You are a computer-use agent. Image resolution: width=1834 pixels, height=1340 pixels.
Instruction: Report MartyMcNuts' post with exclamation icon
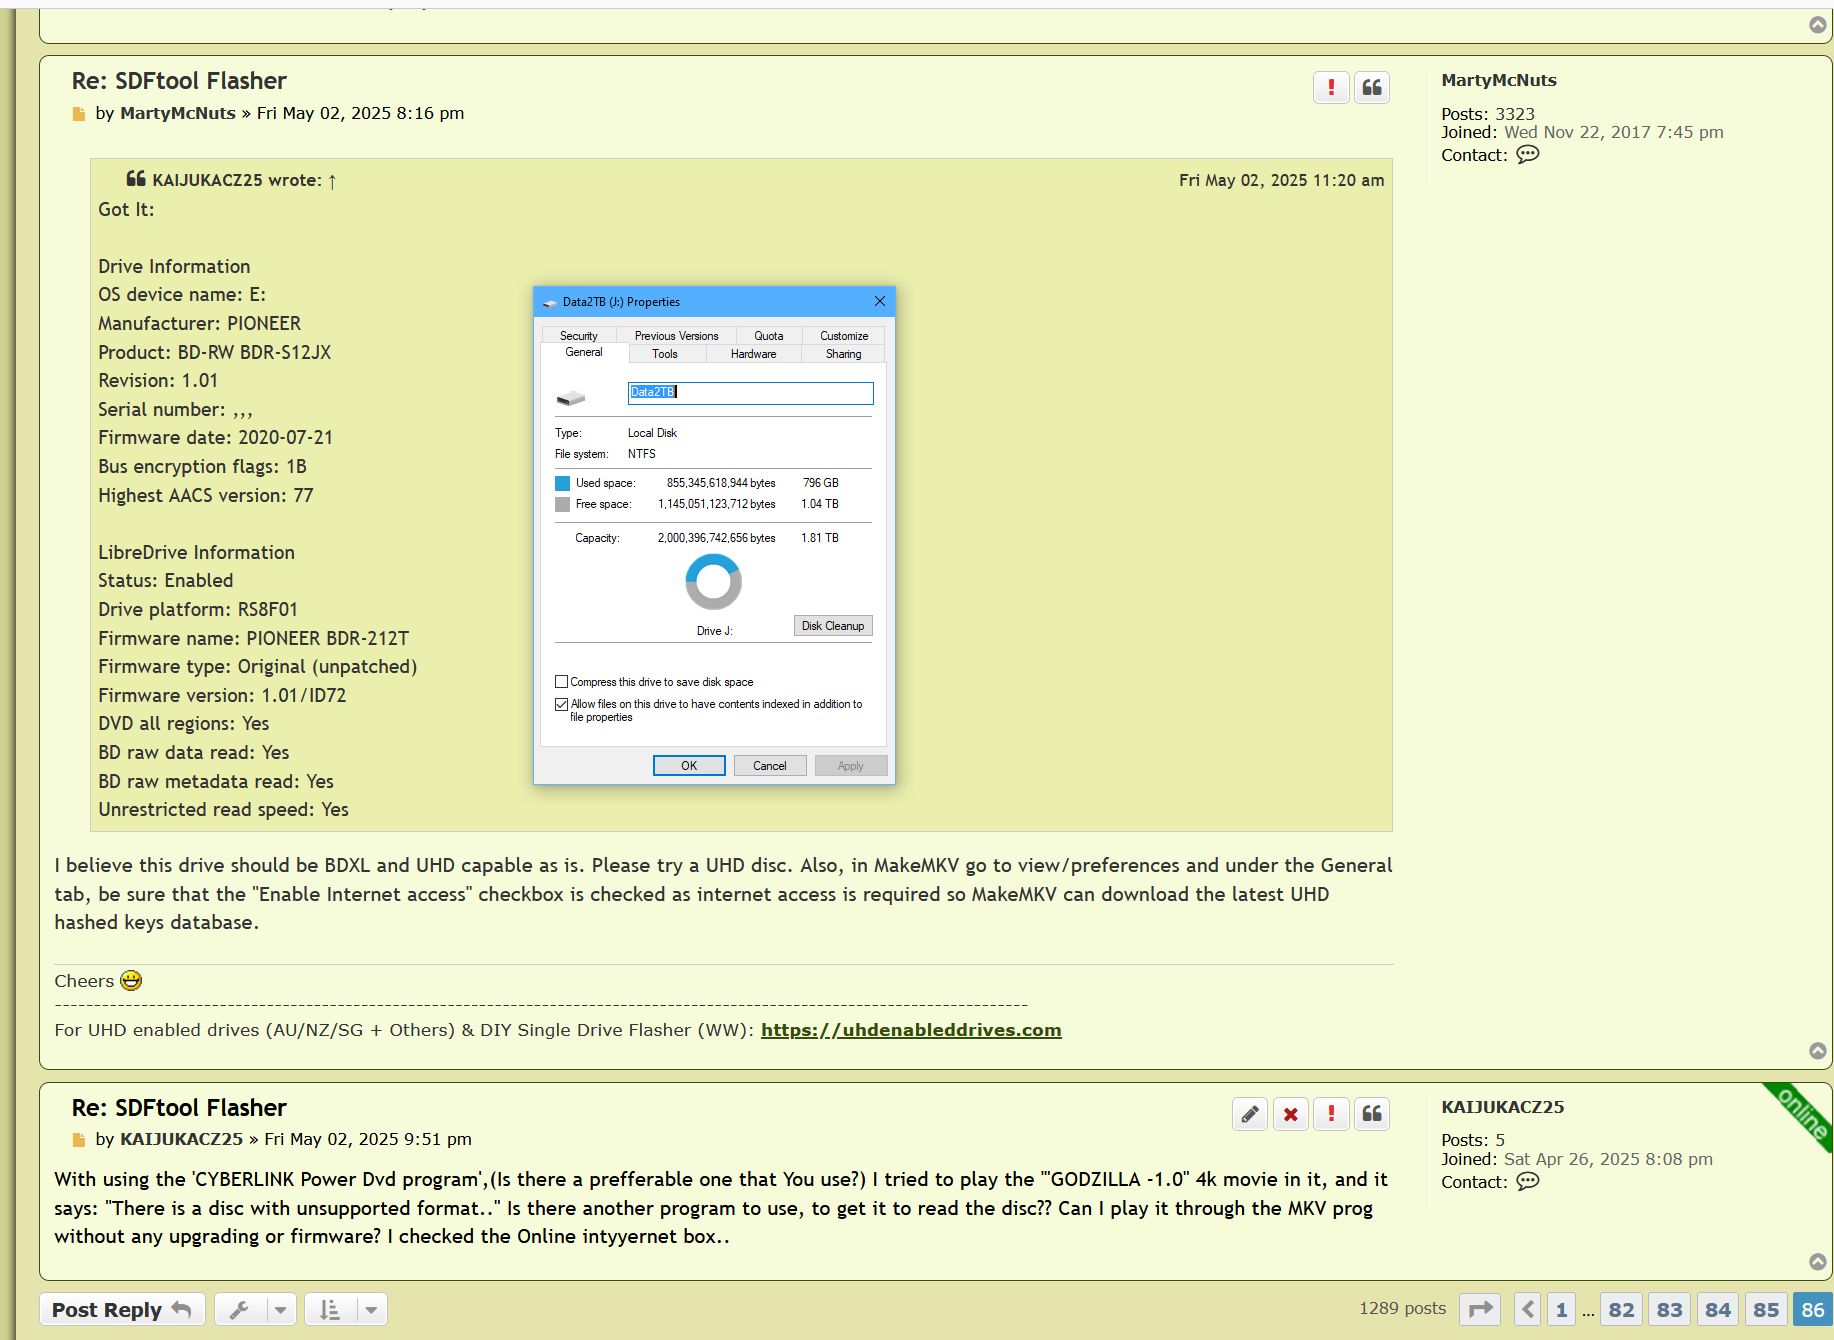click(x=1330, y=88)
